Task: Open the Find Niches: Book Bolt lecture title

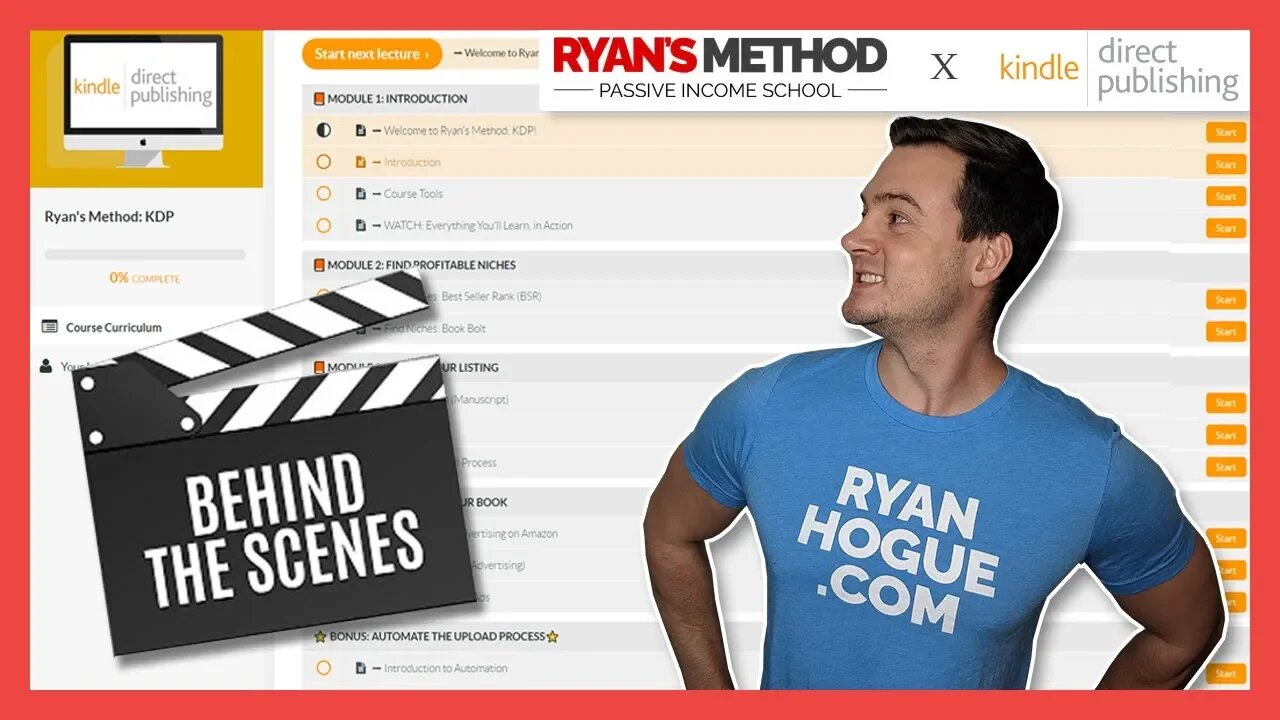Action: [435, 329]
